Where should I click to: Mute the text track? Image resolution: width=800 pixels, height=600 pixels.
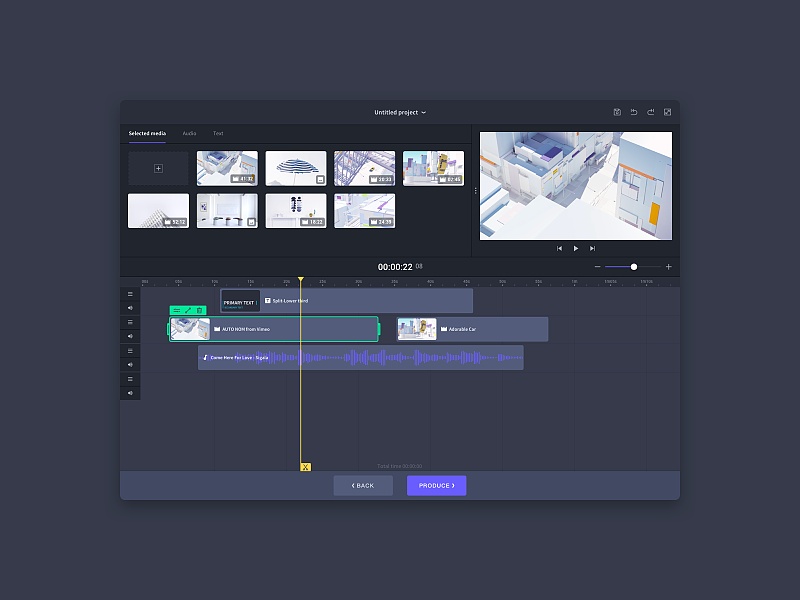[130, 308]
